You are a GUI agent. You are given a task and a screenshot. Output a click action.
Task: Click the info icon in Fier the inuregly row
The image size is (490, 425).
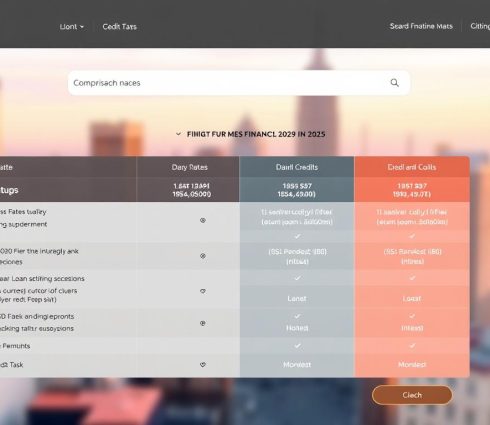coord(203,256)
